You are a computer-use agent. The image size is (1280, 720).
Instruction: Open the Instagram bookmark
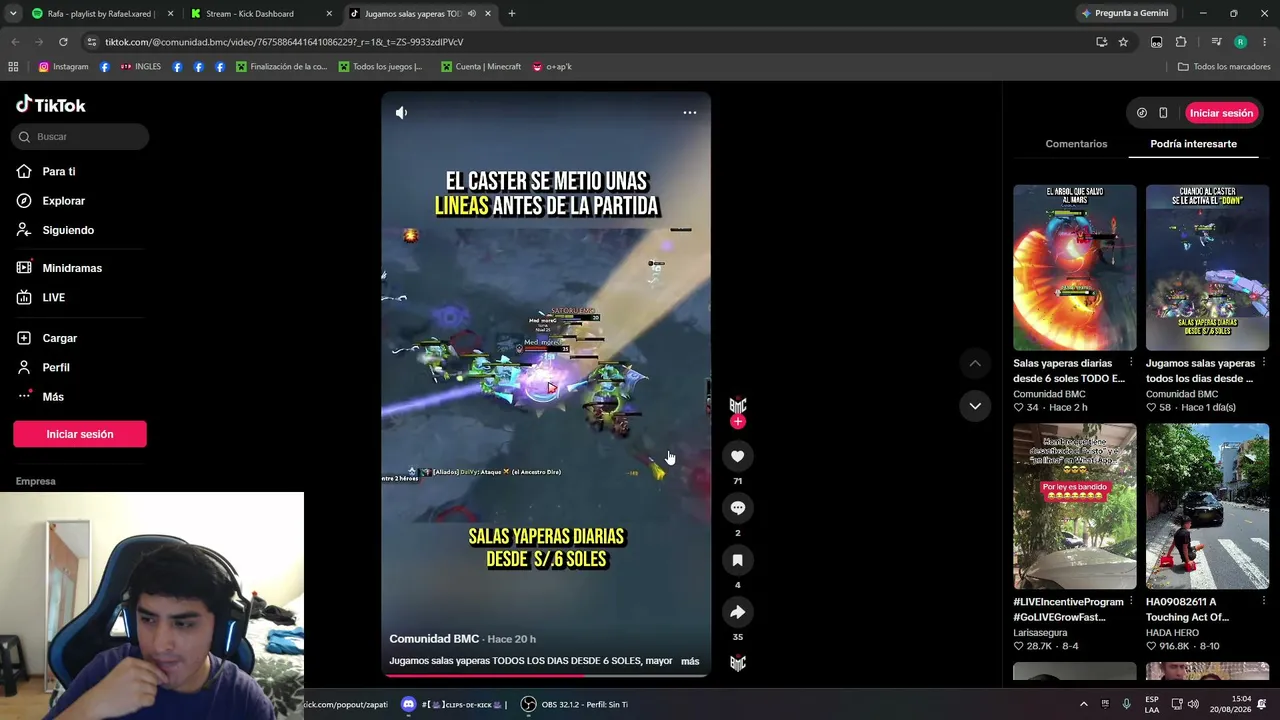point(63,67)
